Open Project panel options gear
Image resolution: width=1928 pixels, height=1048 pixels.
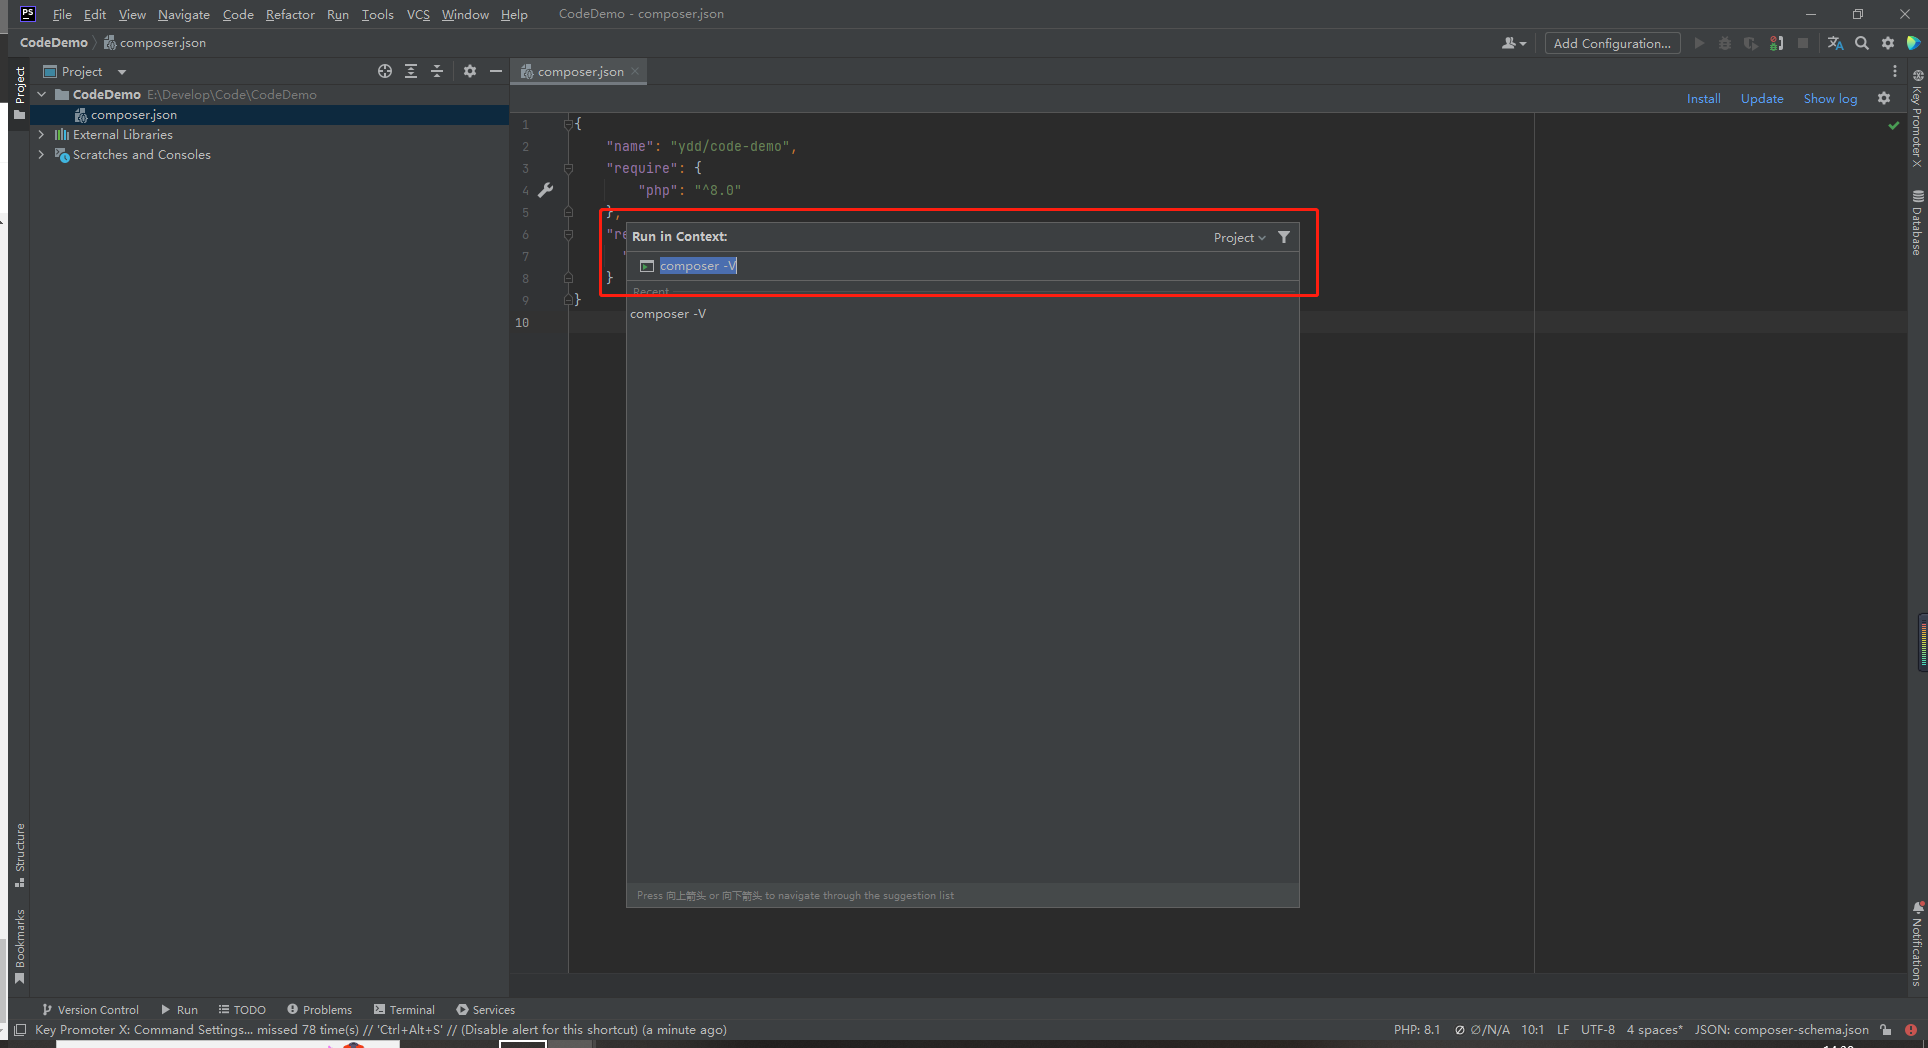[x=469, y=71]
